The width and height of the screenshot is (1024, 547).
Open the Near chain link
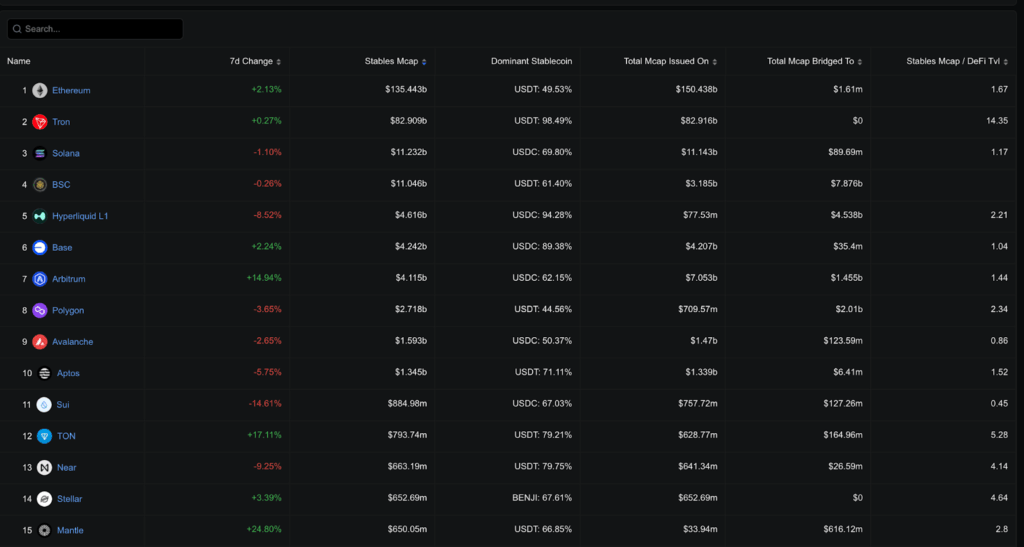67,467
